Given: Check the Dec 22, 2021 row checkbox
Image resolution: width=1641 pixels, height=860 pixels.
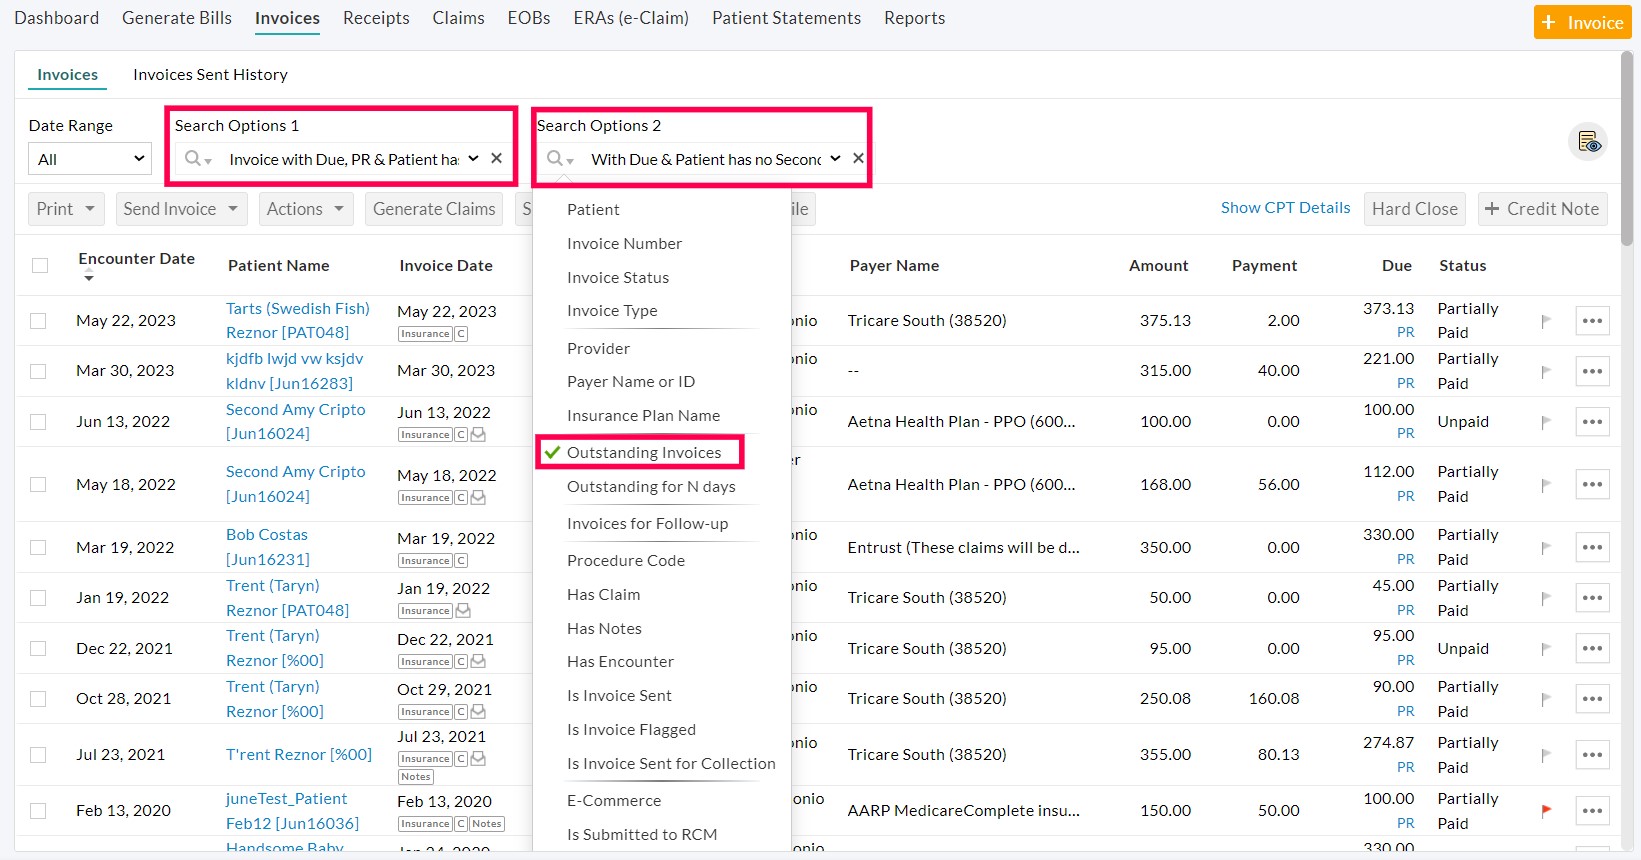Looking at the screenshot, I should [38, 648].
